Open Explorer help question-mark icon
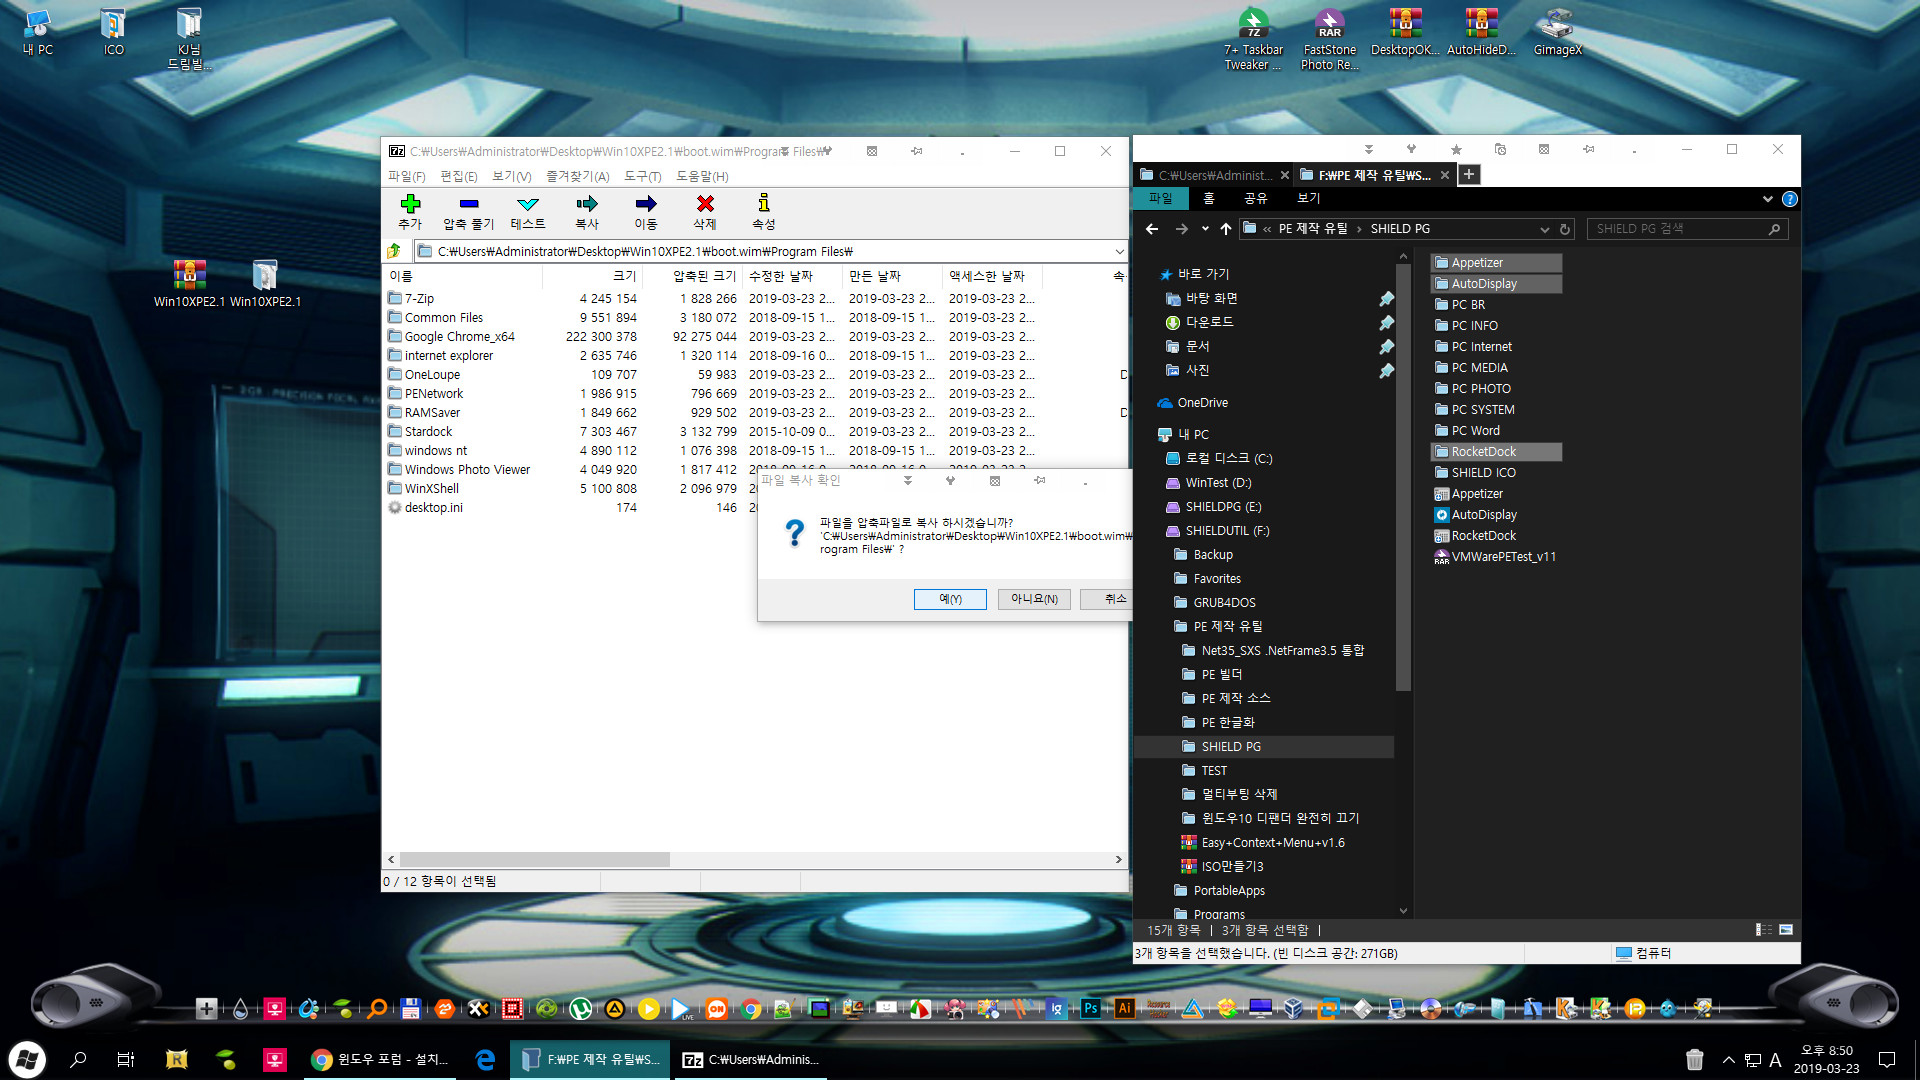Screen dimensions: 1920x1080 click(1790, 199)
